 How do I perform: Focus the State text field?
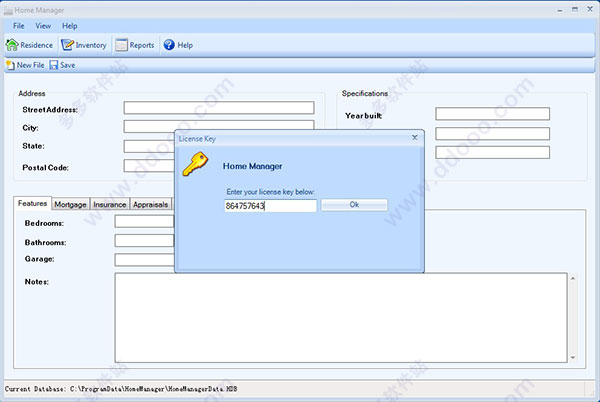[149, 146]
